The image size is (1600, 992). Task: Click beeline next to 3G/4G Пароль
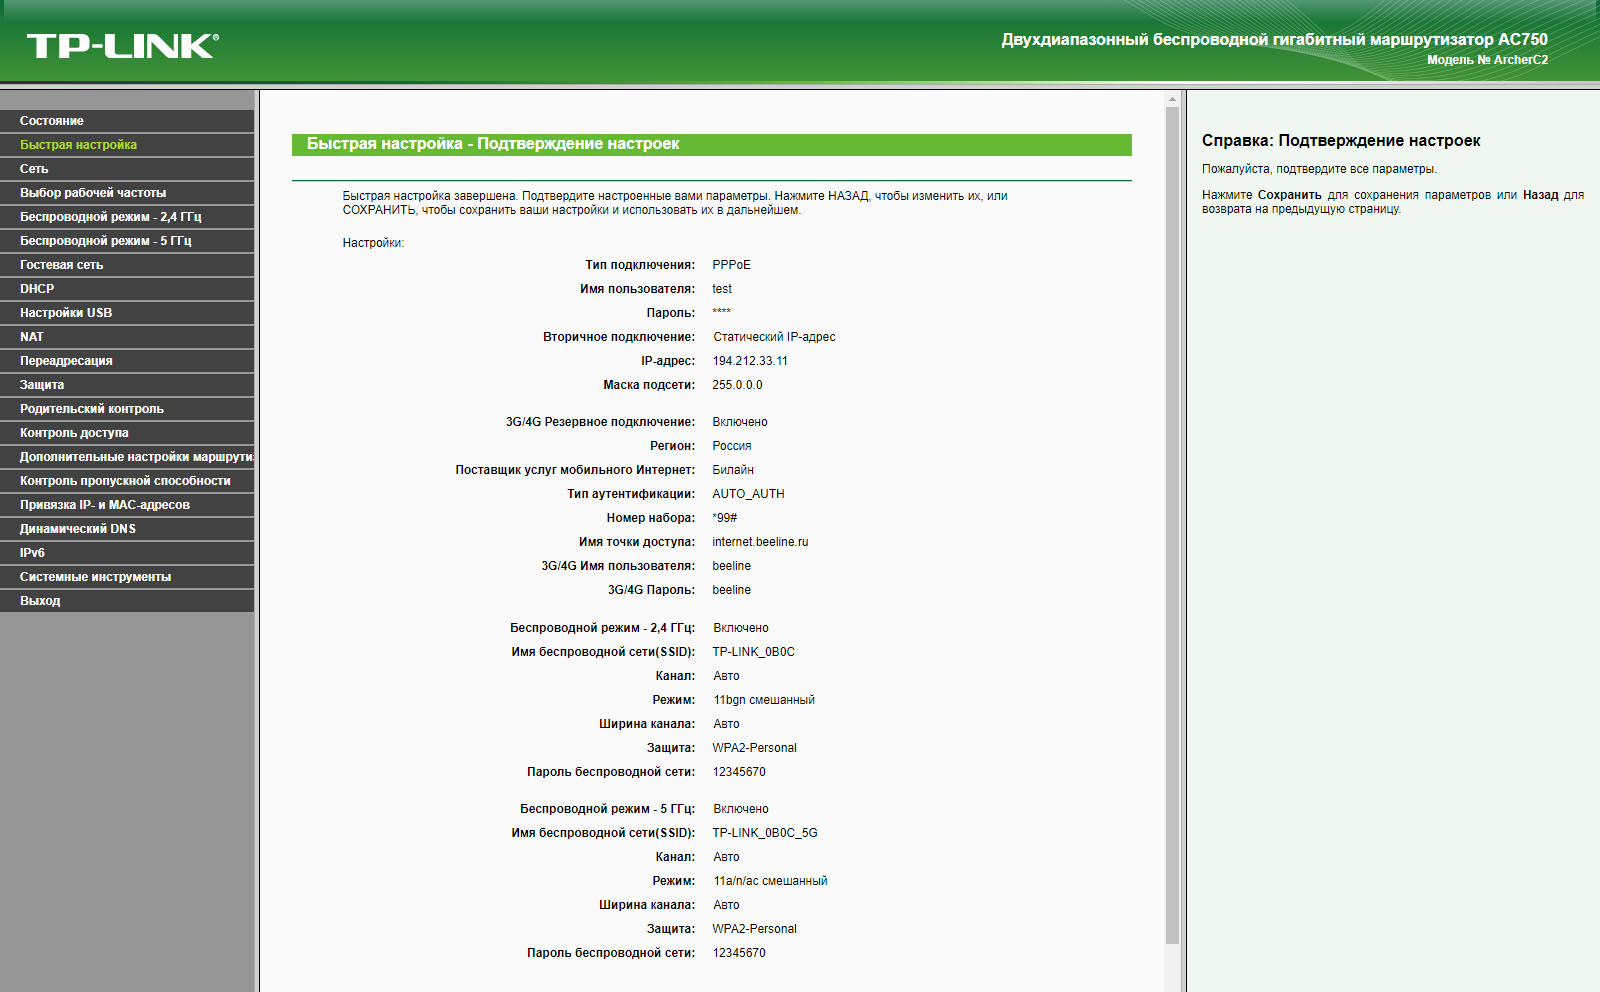[732, 590]
